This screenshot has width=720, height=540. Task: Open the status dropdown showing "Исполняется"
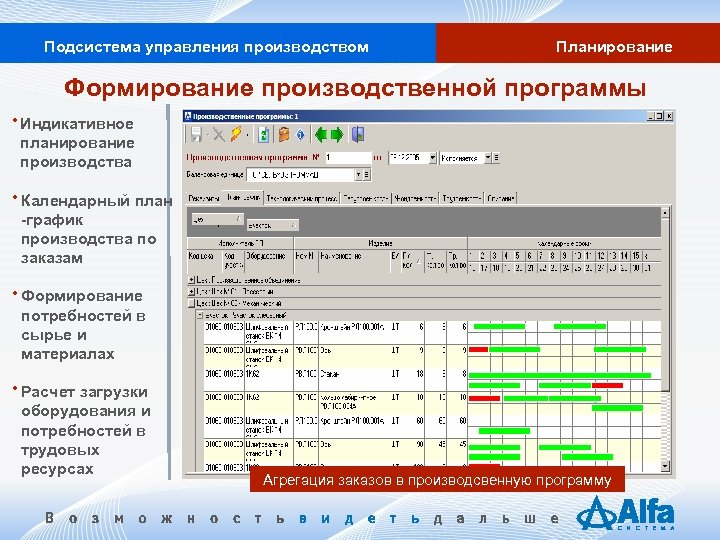[x=488, y=158]
